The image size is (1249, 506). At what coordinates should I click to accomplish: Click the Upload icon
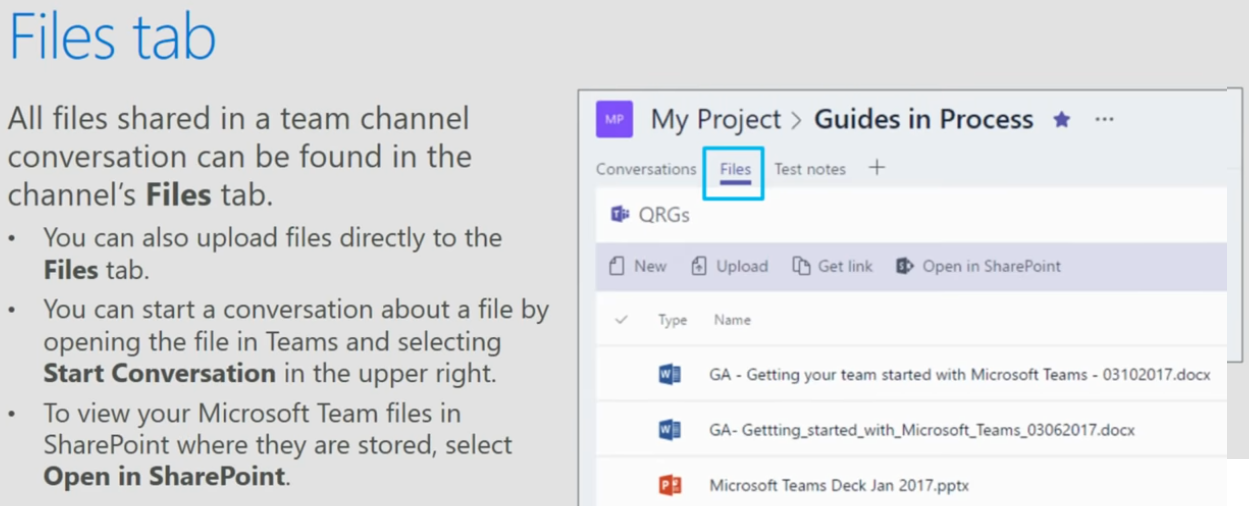(x=699, y=266)
